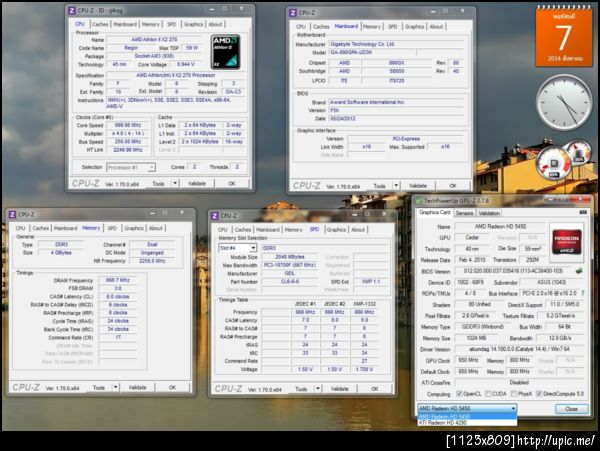The image size is (600, 451).
Task: Switch to the Sensors tab in GPU-Z
Action: point(465,213)
